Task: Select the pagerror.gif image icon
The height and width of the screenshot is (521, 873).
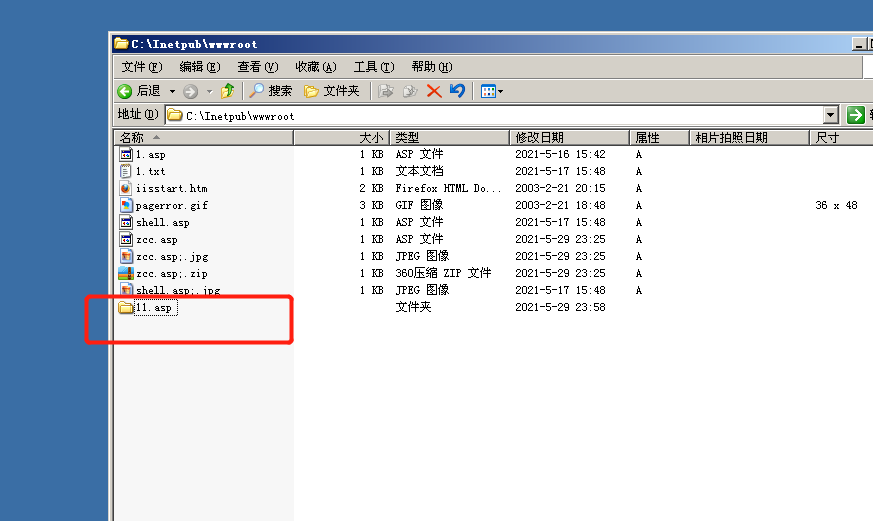Action: 126,205
